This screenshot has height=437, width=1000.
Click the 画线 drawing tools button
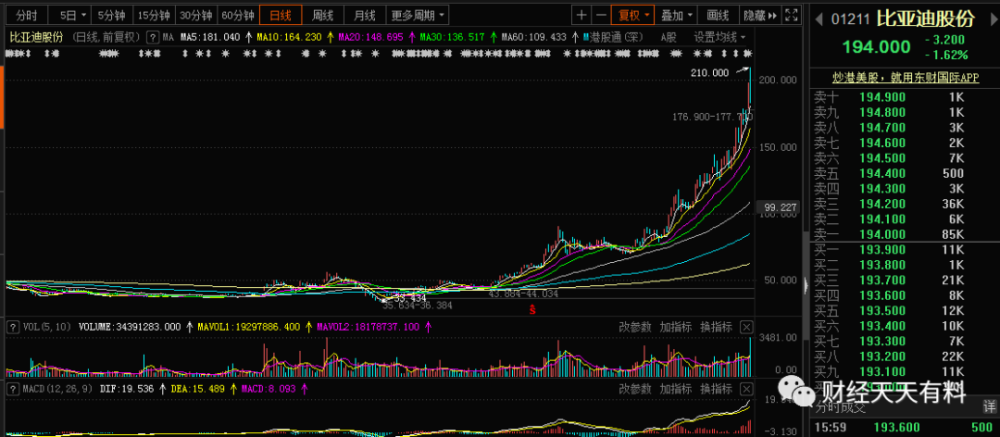pos(718,15)
